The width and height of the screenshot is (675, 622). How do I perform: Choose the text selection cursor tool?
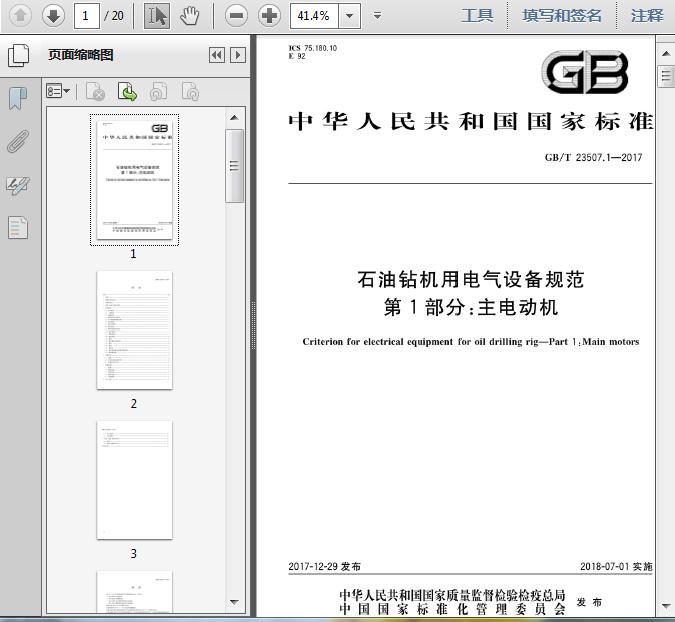click(157, 15)
